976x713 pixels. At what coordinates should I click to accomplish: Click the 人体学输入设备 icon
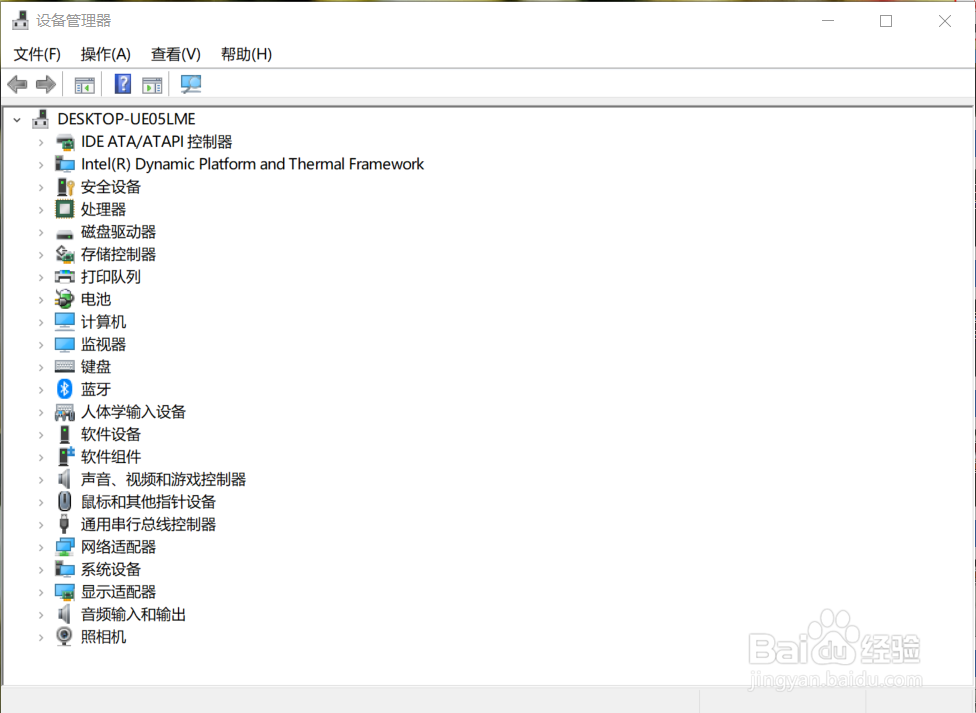click(x=65, y=412)
